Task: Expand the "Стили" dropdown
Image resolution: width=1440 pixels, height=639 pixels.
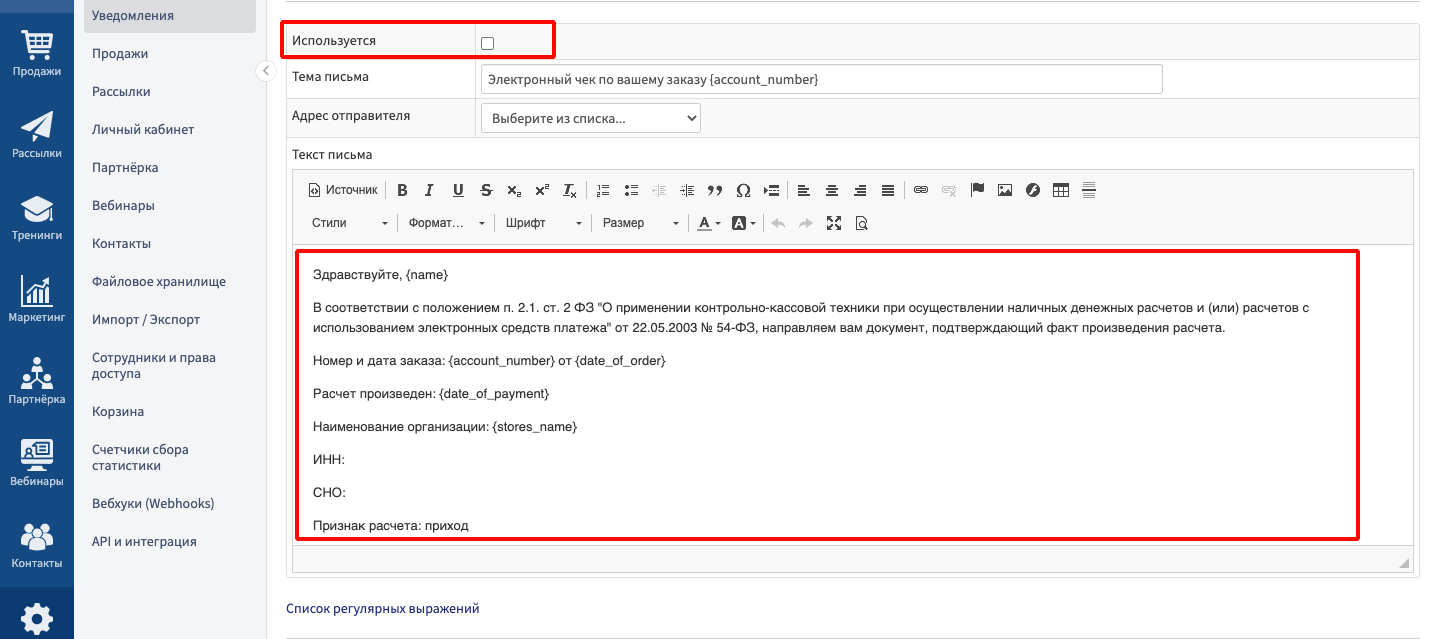Action: click(x=349, y=223)
